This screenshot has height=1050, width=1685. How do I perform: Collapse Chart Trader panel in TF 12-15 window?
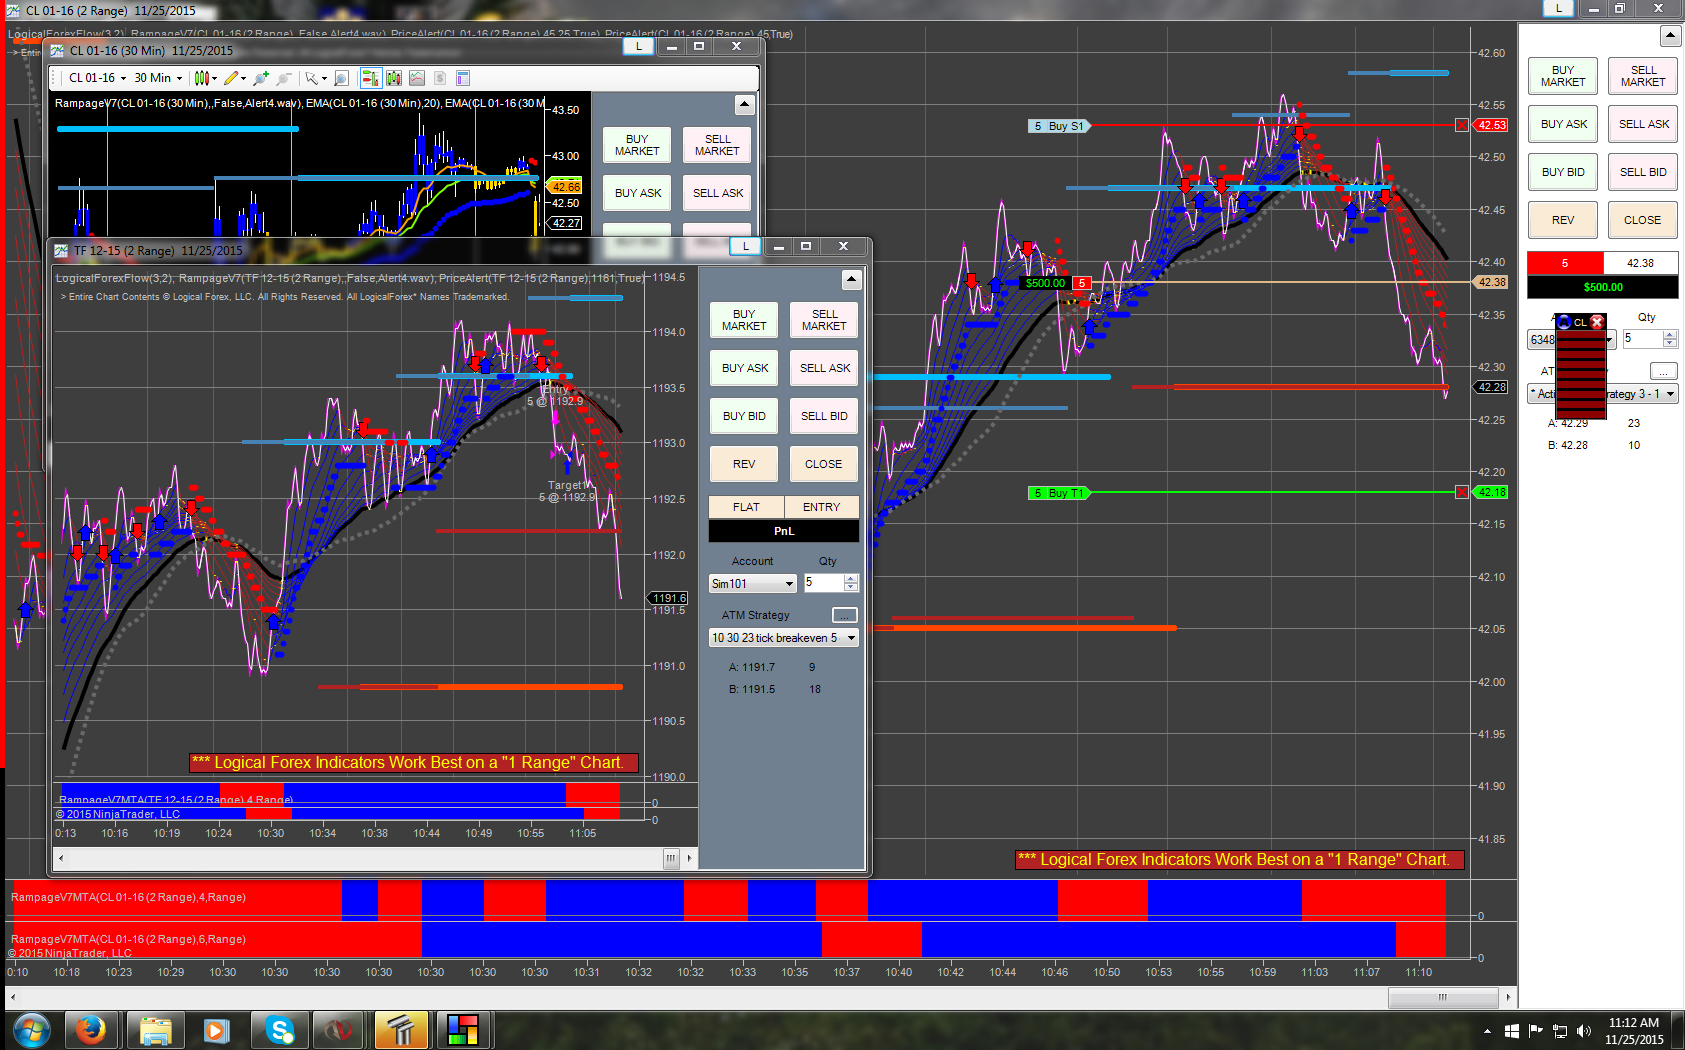point(852,279)
